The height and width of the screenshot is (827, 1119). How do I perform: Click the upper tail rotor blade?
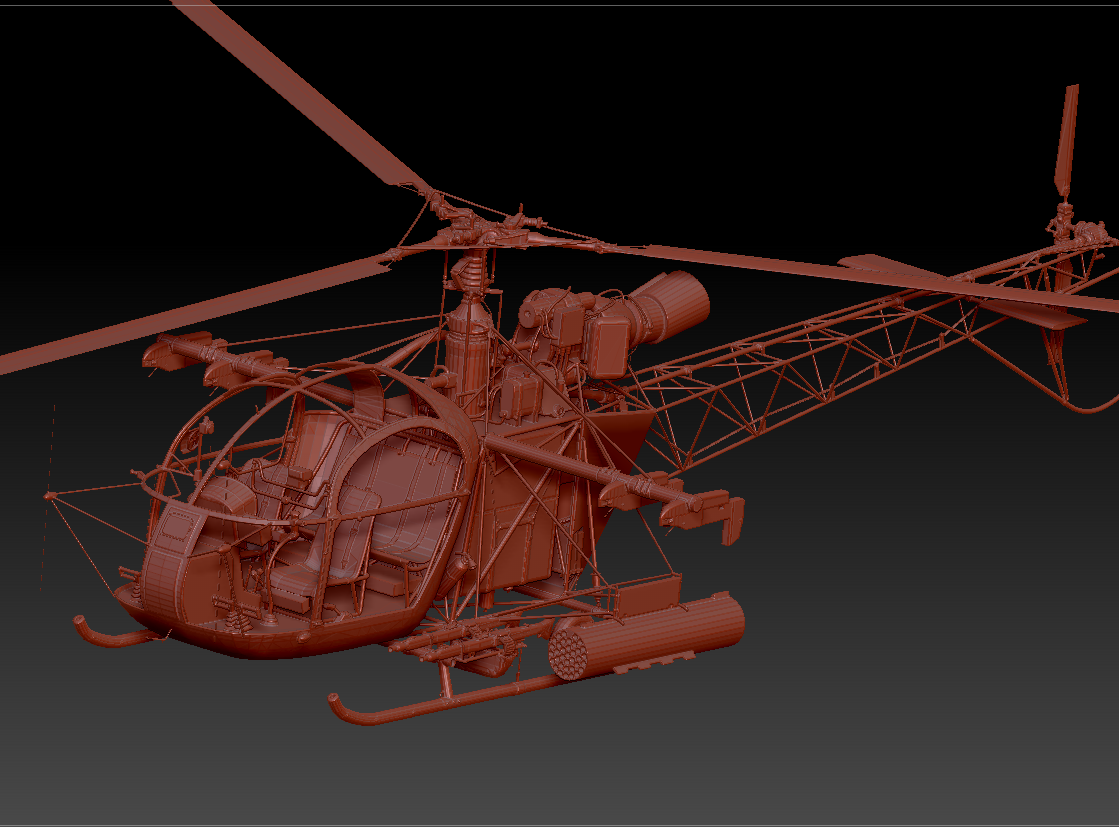(1066, 141)
